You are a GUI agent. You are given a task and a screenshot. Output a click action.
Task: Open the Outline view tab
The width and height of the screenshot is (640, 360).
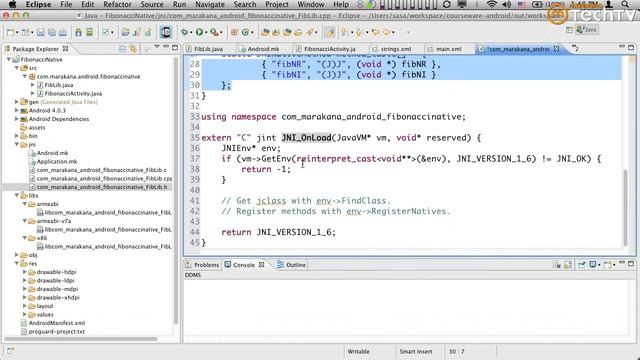pyautogui.click(x=291, y=265)
